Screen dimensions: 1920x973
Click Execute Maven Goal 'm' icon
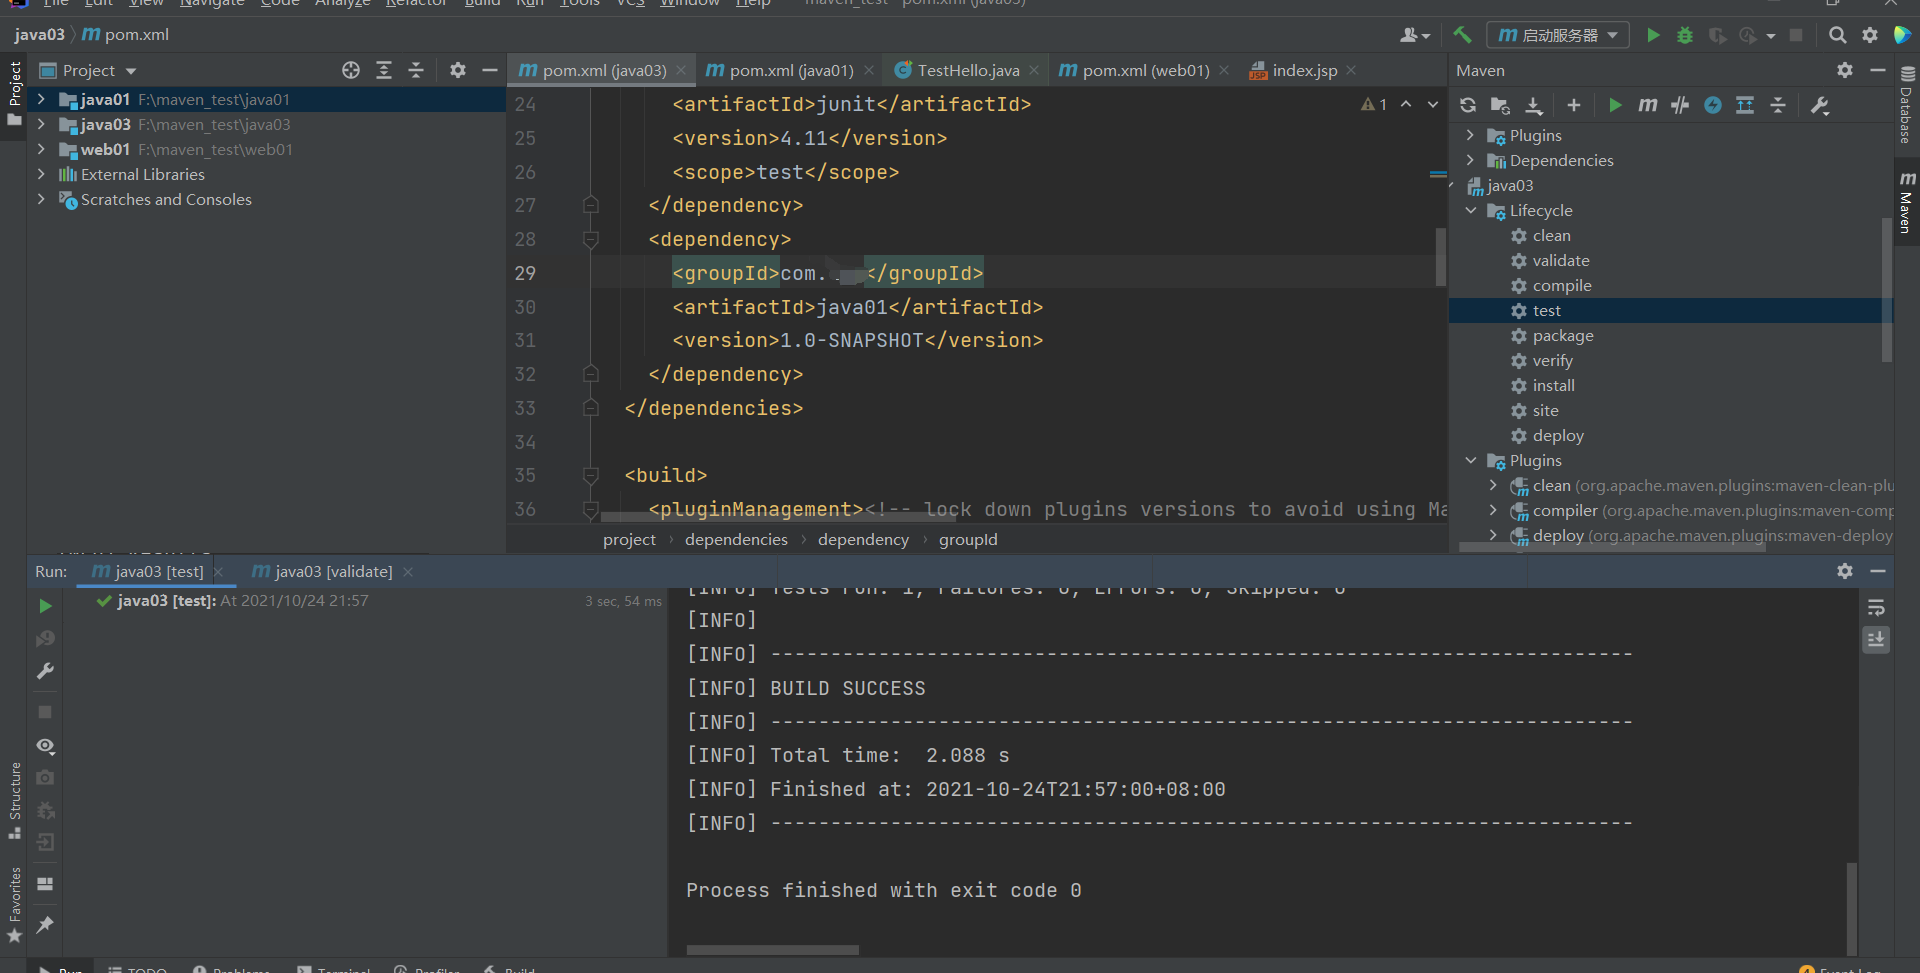[1648, 105]
